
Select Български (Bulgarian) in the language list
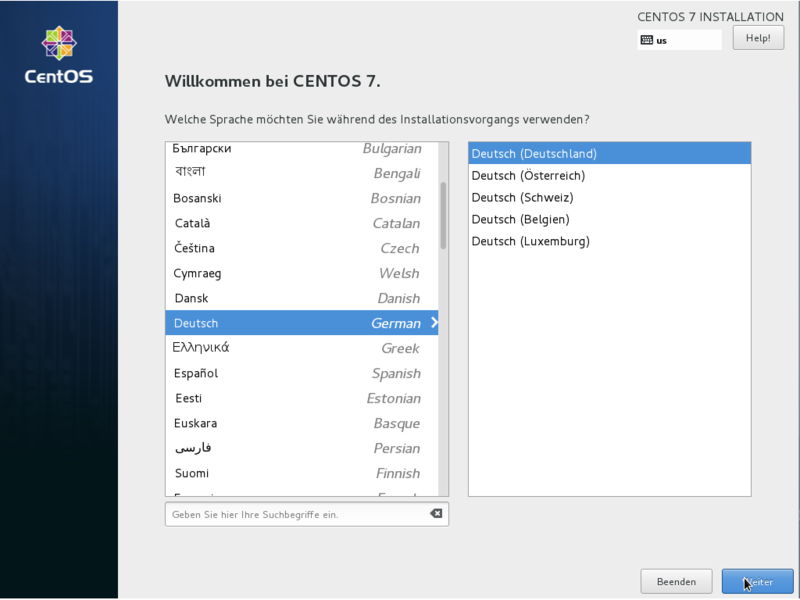click(x=302, y=148)
